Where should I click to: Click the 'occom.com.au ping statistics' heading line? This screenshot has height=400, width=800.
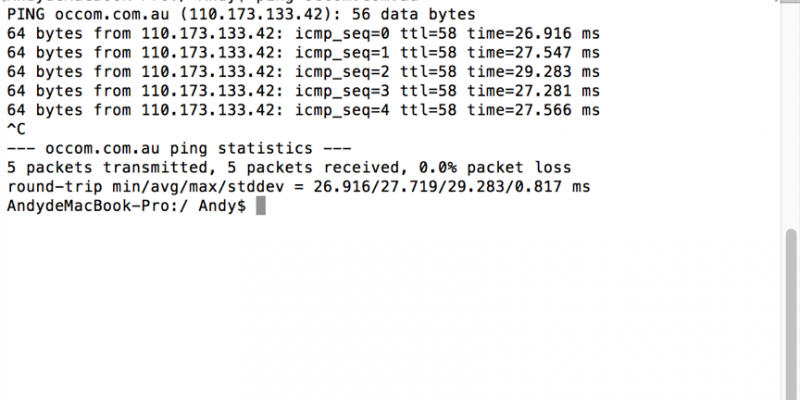(179, 149)
